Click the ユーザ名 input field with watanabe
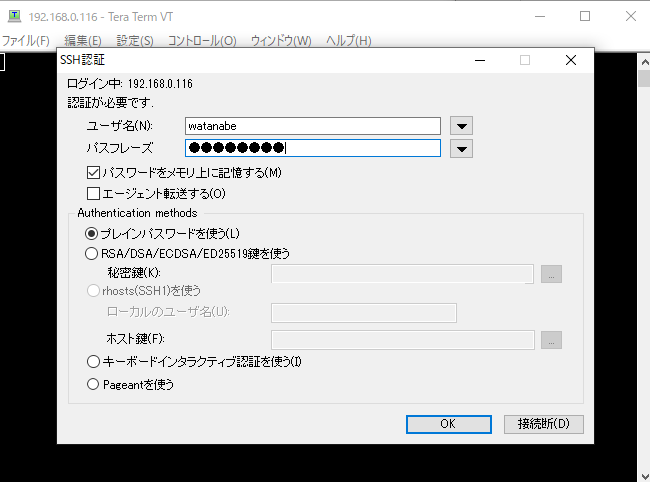 click(312, 126)
